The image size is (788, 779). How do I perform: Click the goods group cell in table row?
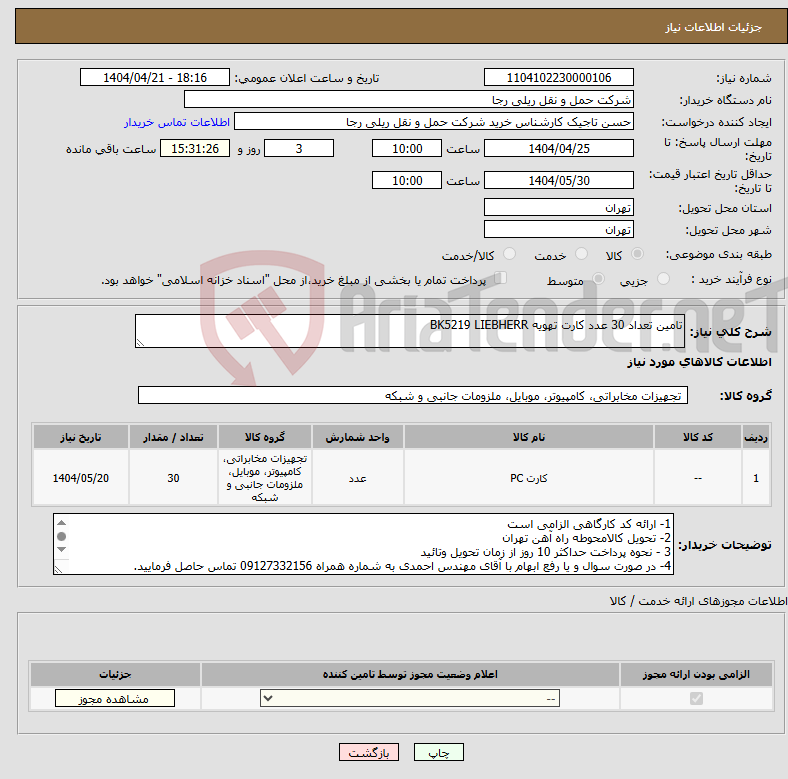click(265, 477)
